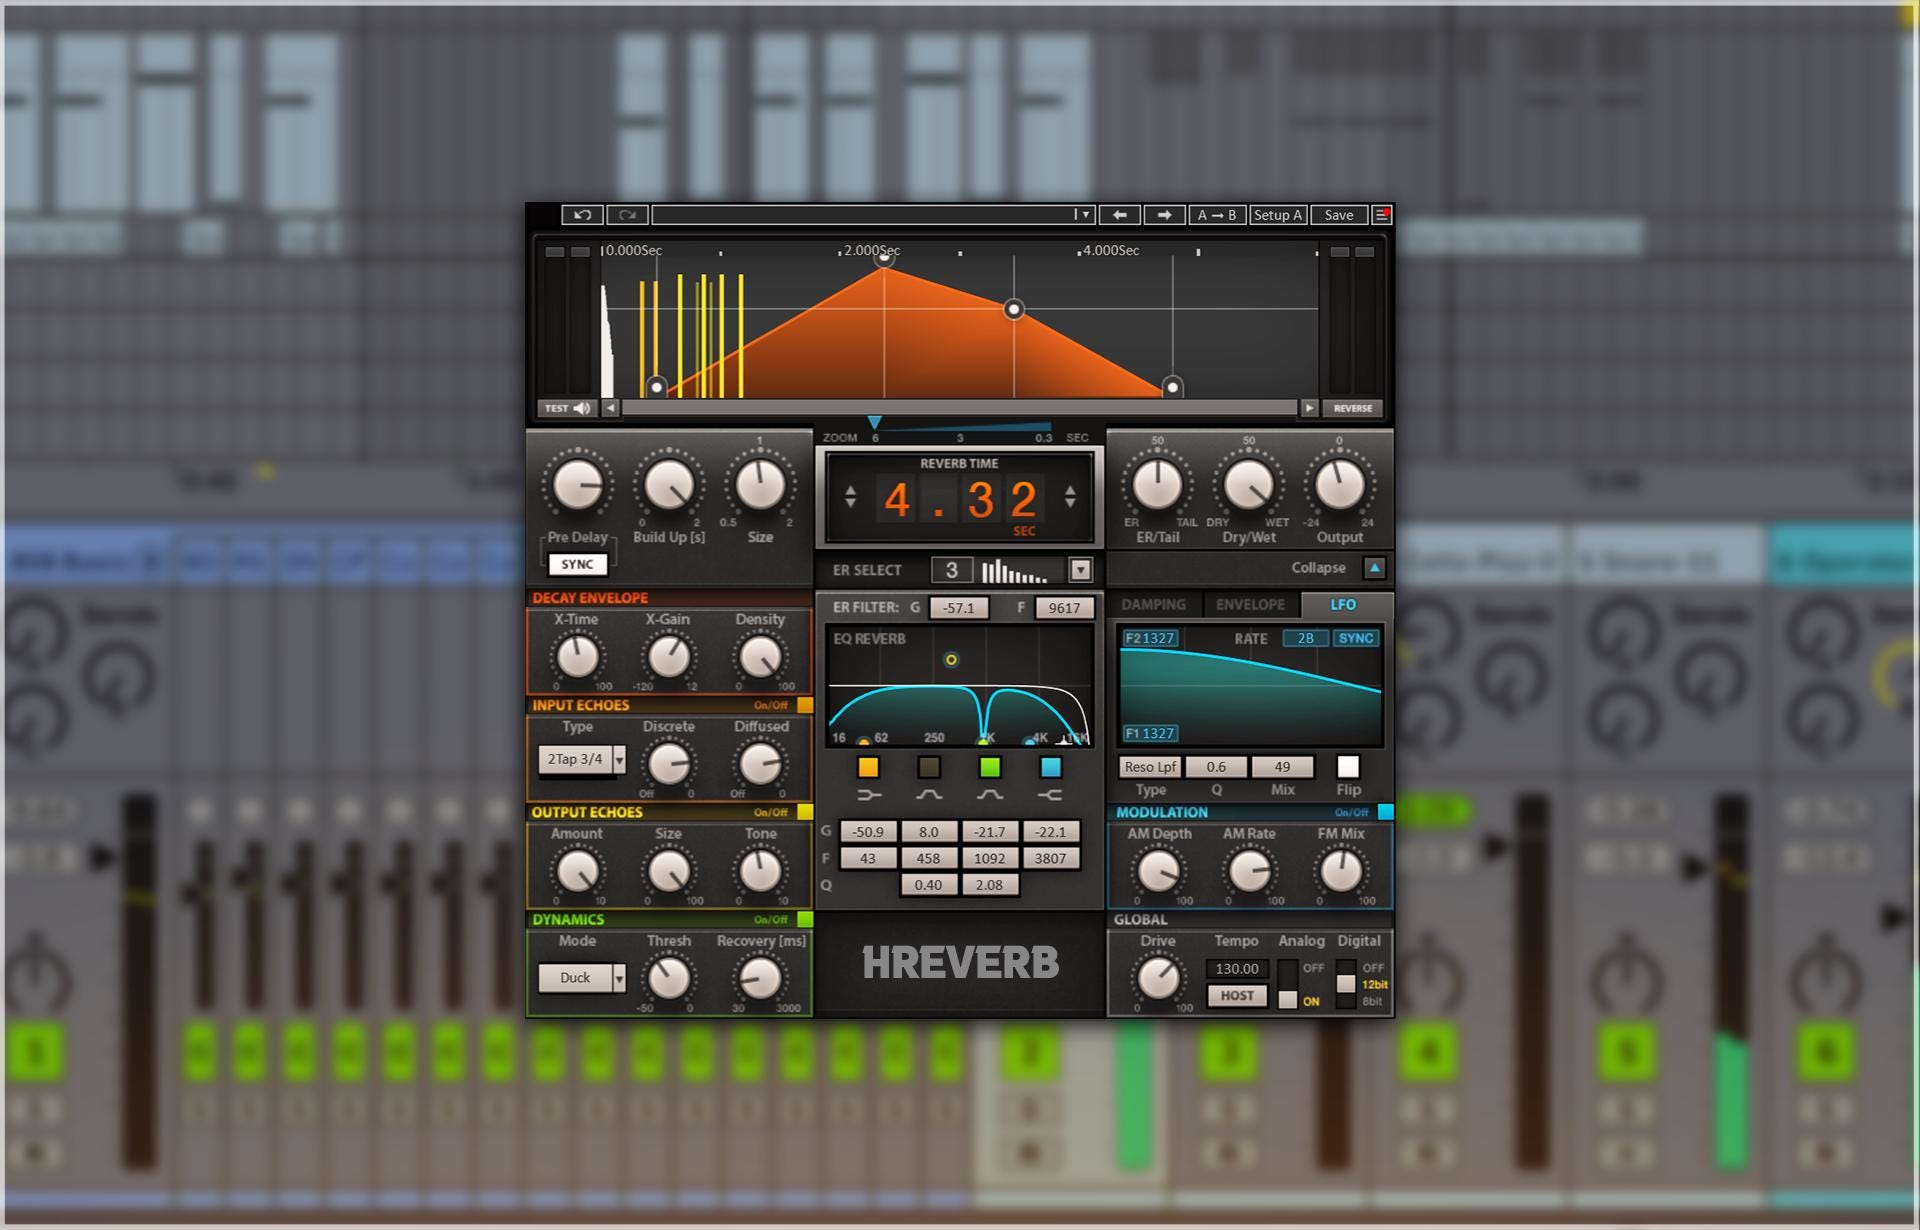Click the left arrow of display scrollbar
Image resolution: width=1920 pixels, height=1230 pixels.
pyautogui.click(x=610, y=408)
